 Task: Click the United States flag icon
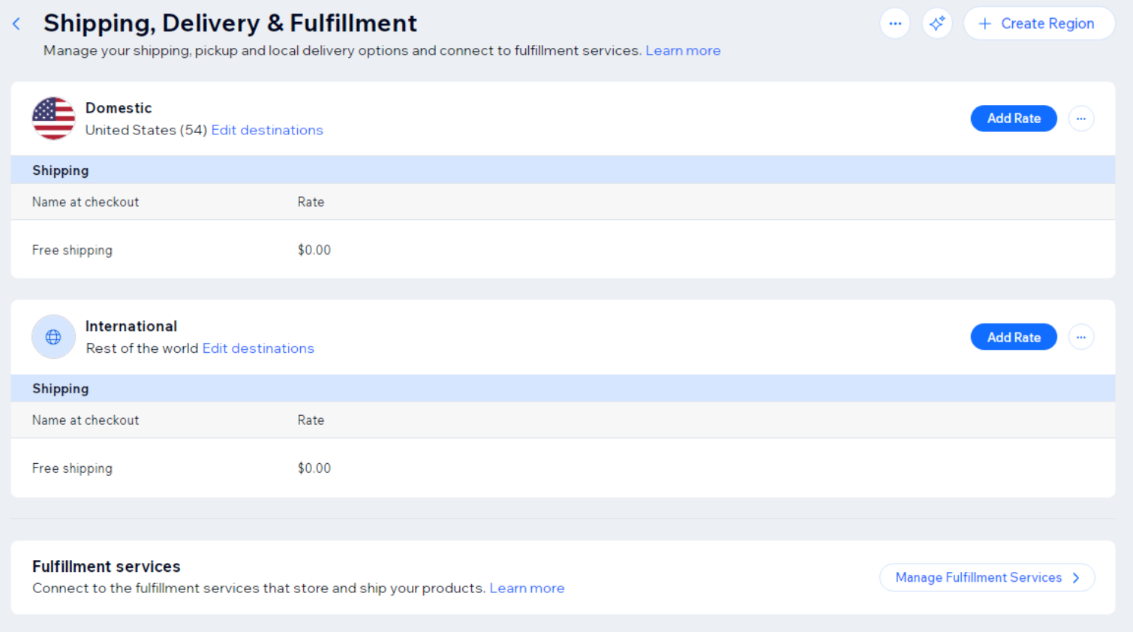[x=54, y=119]
